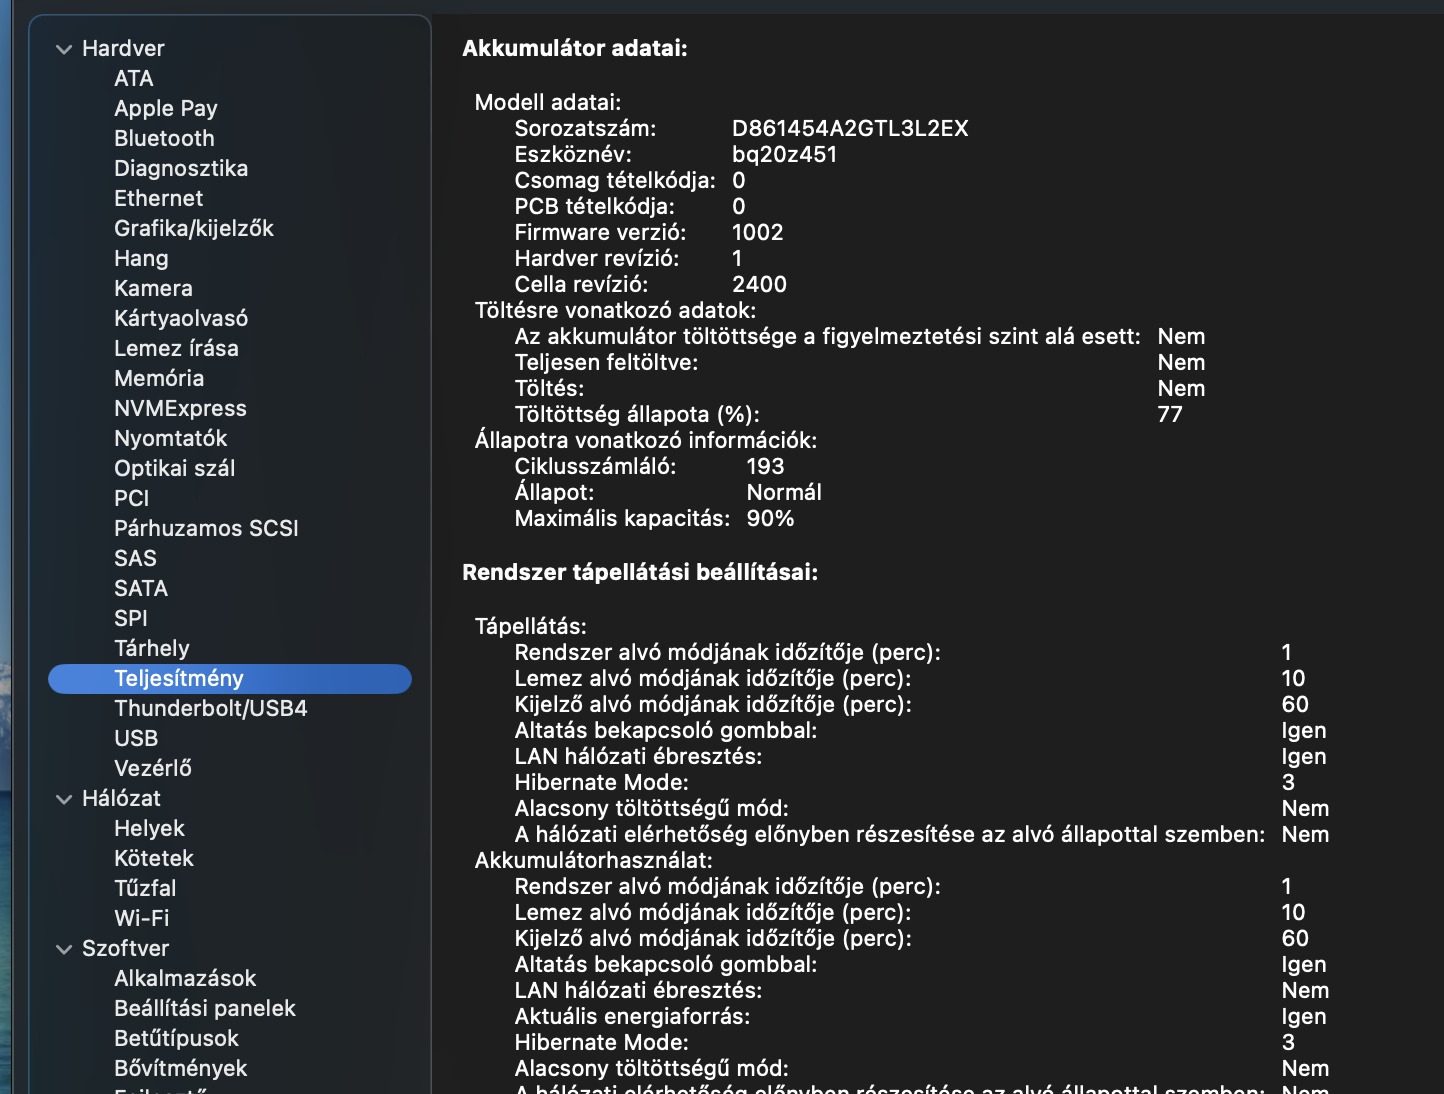This screenshot has height=1094, width=1444.
Task: Collapse the Szoftver section chevron
Action: coord(64,949)
